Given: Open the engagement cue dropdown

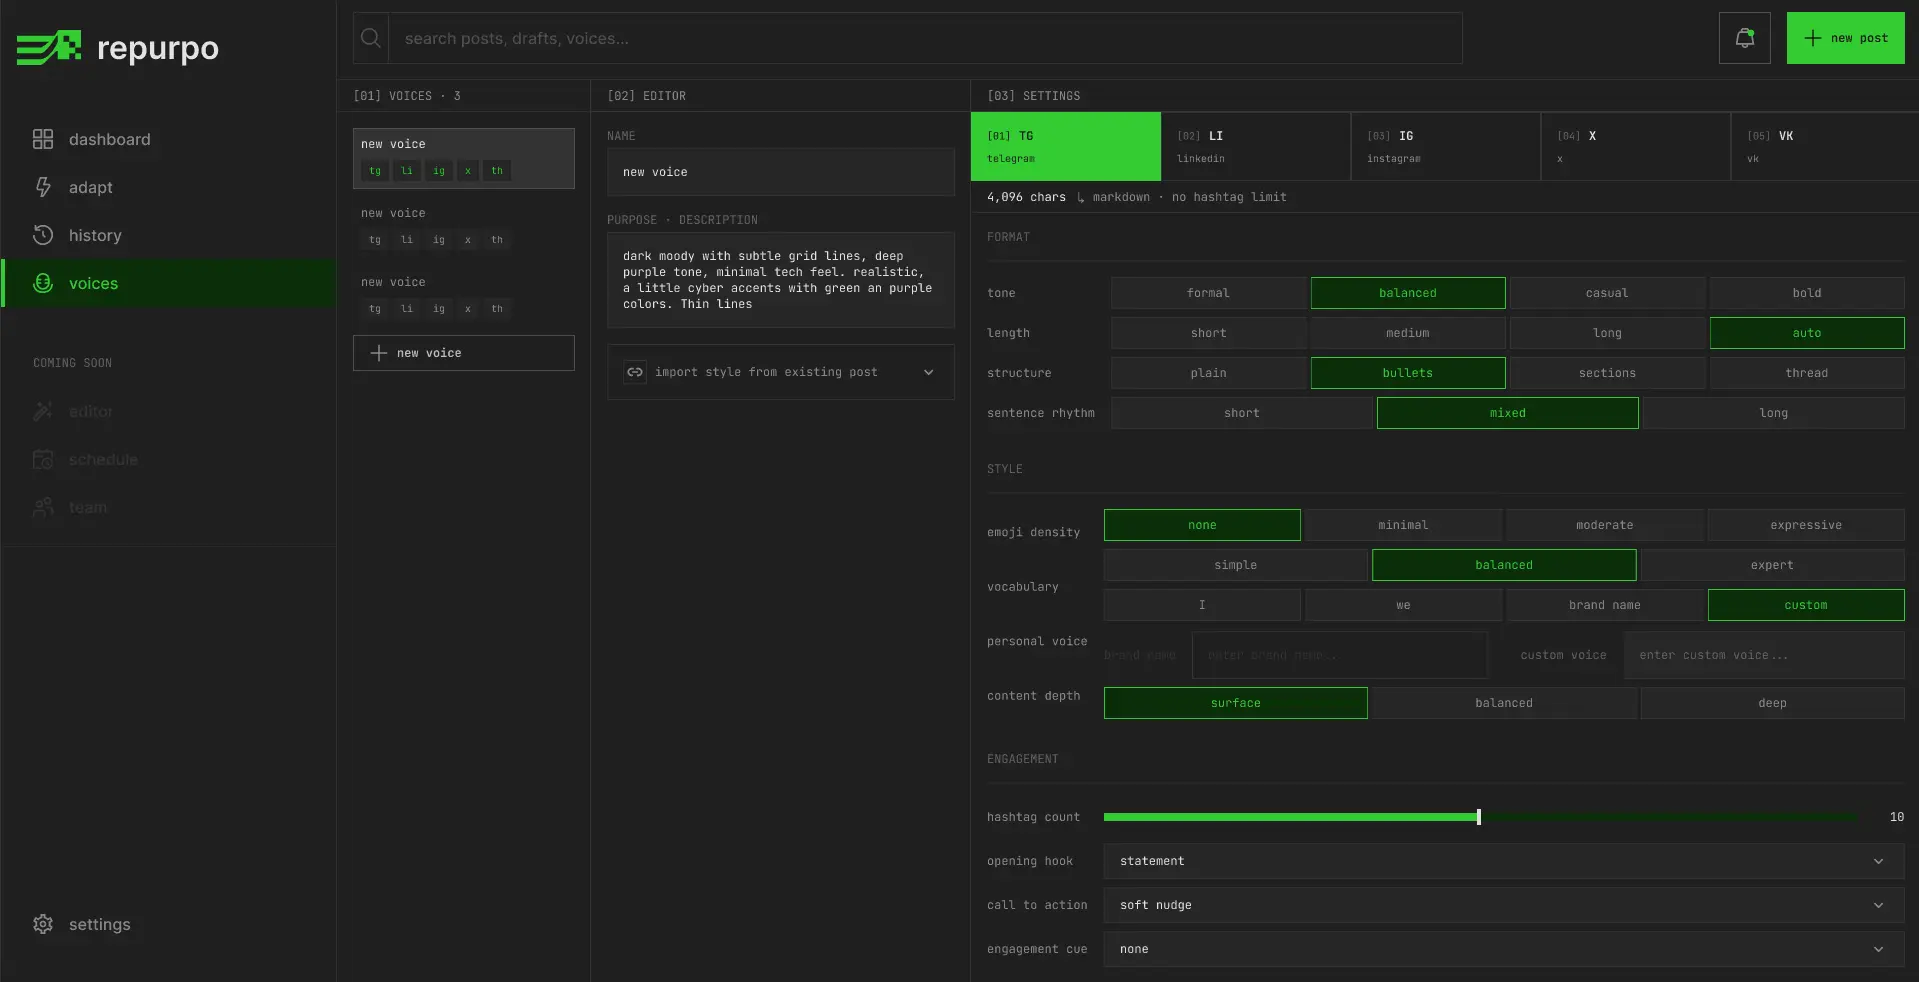Looking at the screenshot, I should click(x=1504, y=949).
